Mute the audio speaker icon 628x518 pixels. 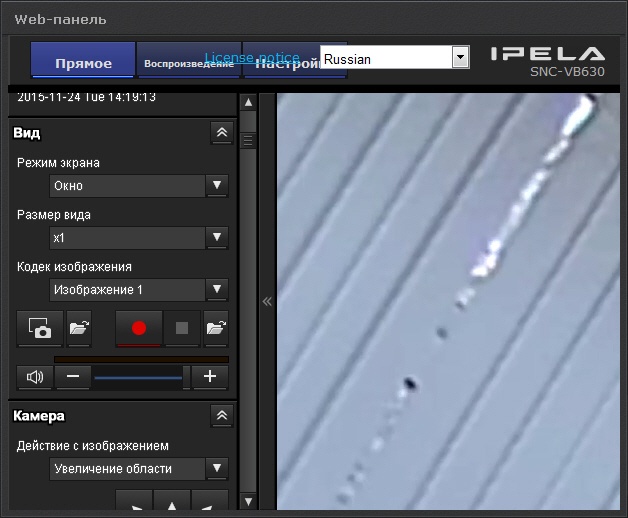pos(35,377)
